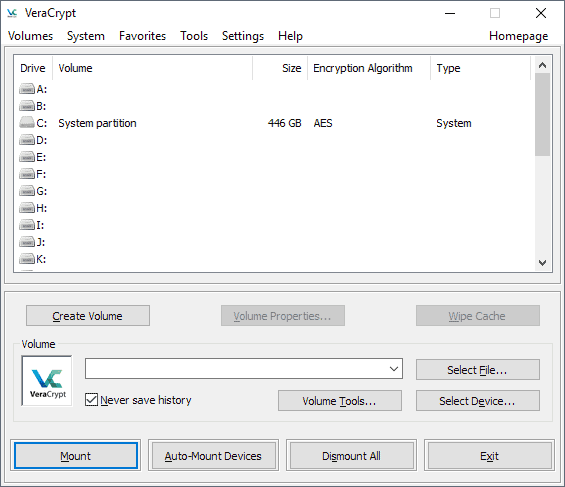This screenshot has width=565, height=487.
Task: Select the A: drive icon
Action: coord(27,89)
